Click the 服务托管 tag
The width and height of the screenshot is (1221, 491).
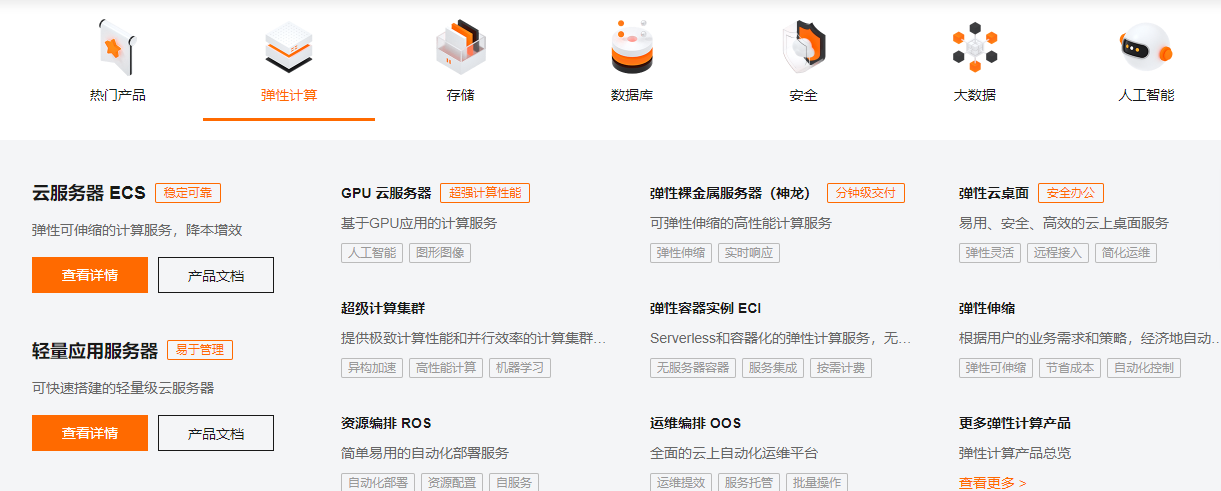pos(749,482)
